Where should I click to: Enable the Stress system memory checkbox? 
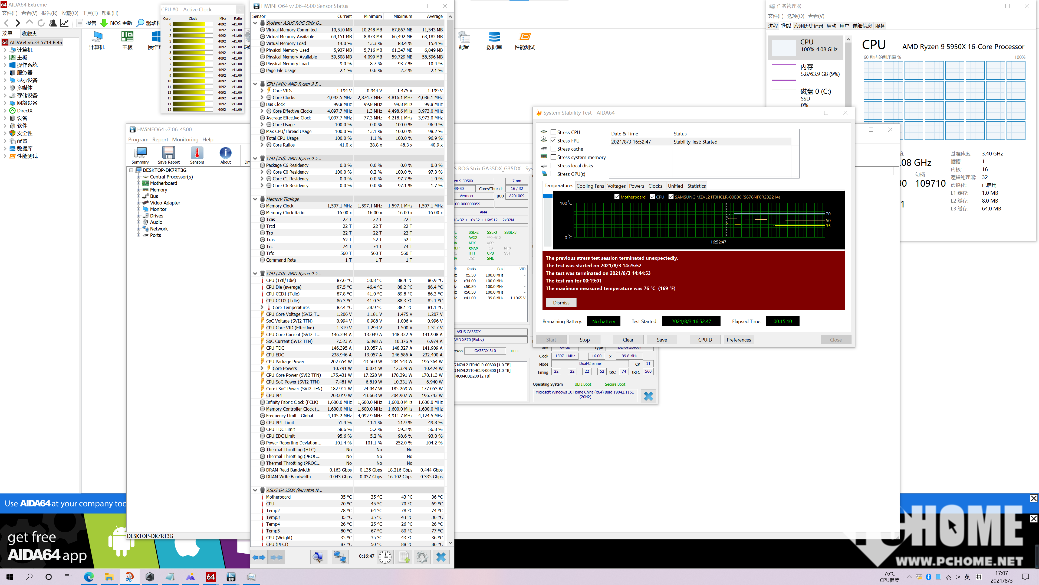coord(553,157)
